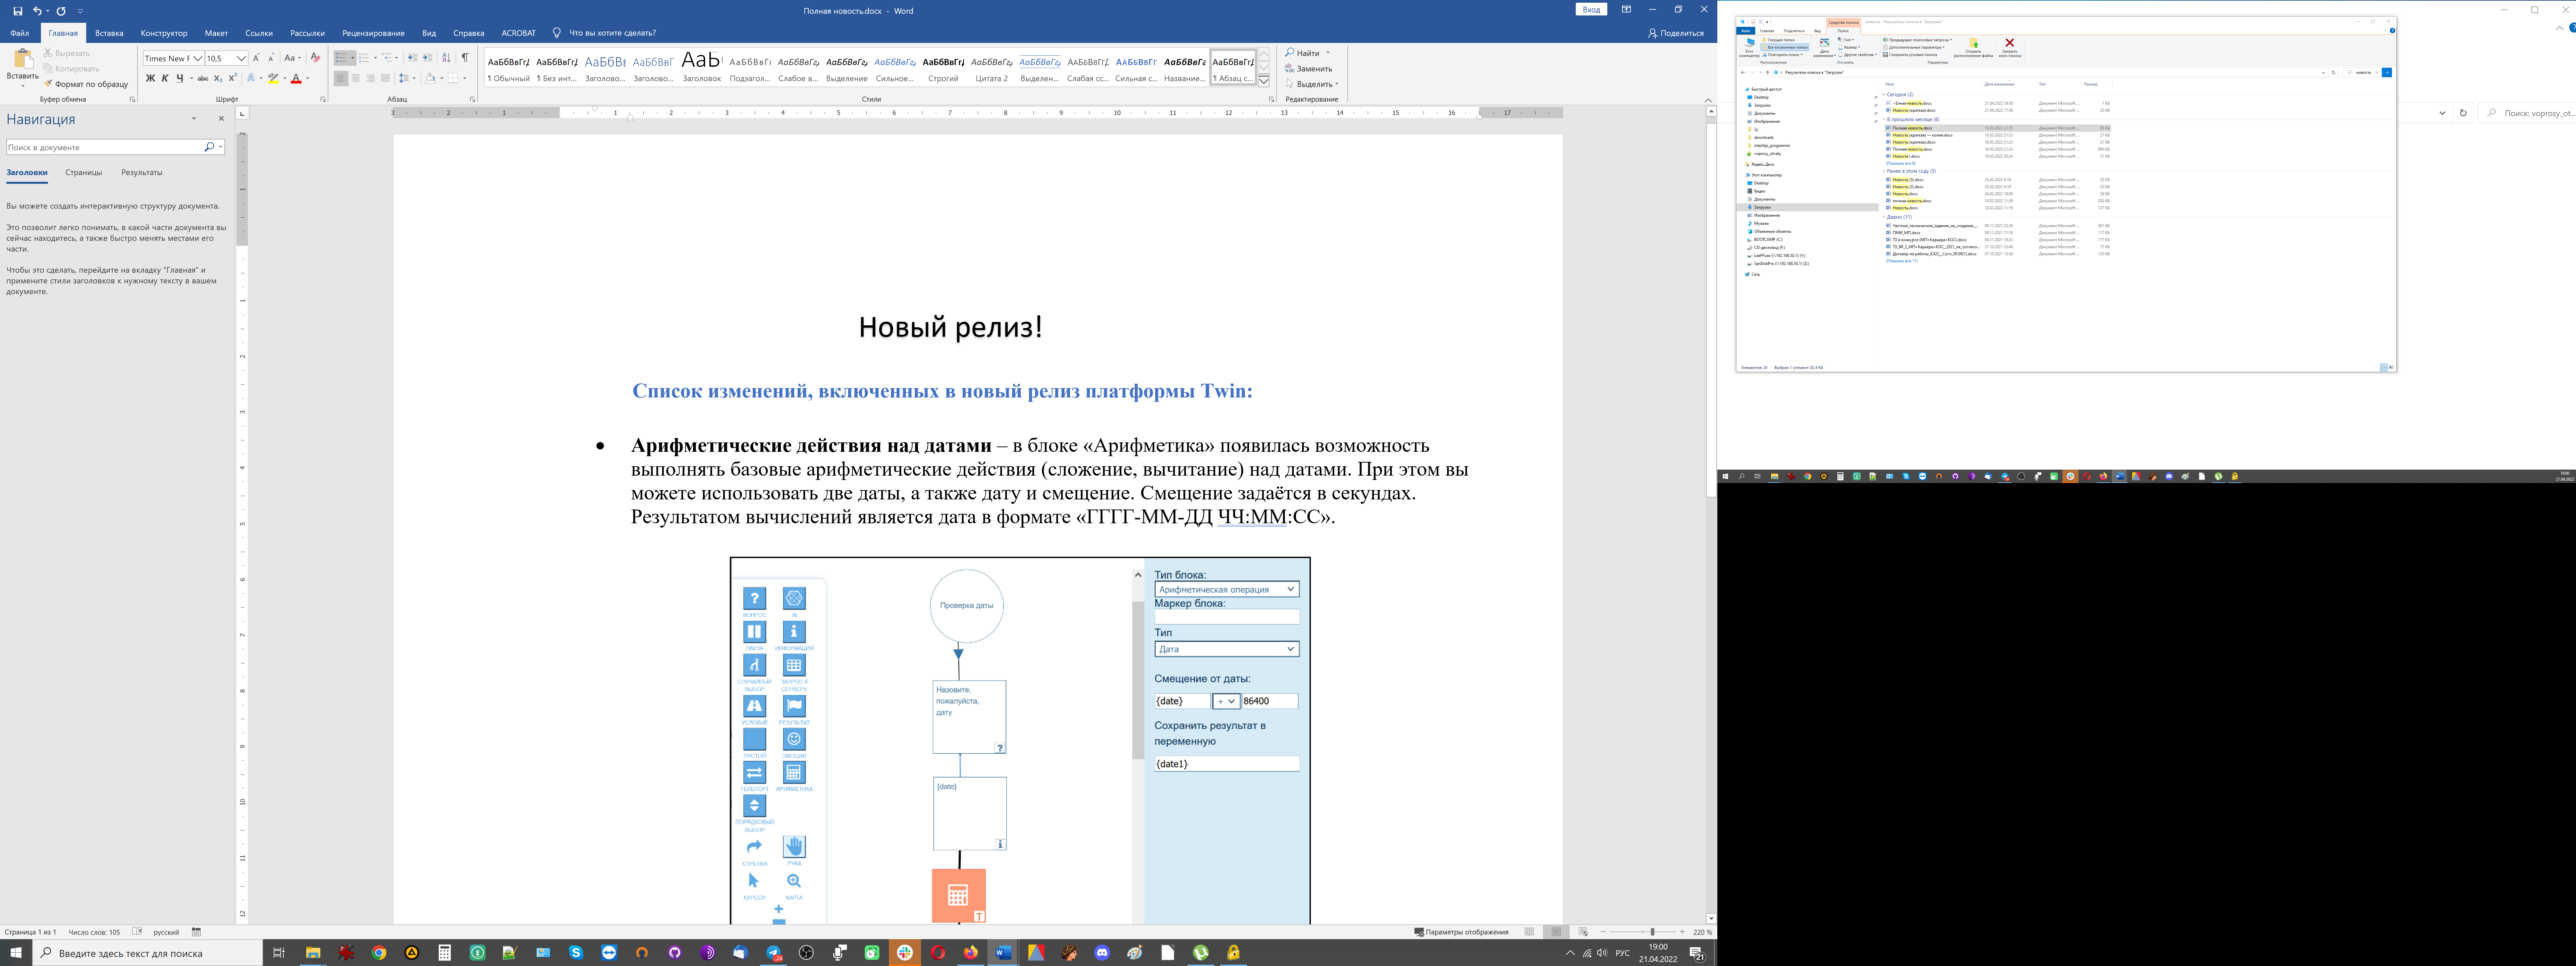Toggle italic formatting button К
Viewport: 2576px width, 966px height.
point(165,78)
